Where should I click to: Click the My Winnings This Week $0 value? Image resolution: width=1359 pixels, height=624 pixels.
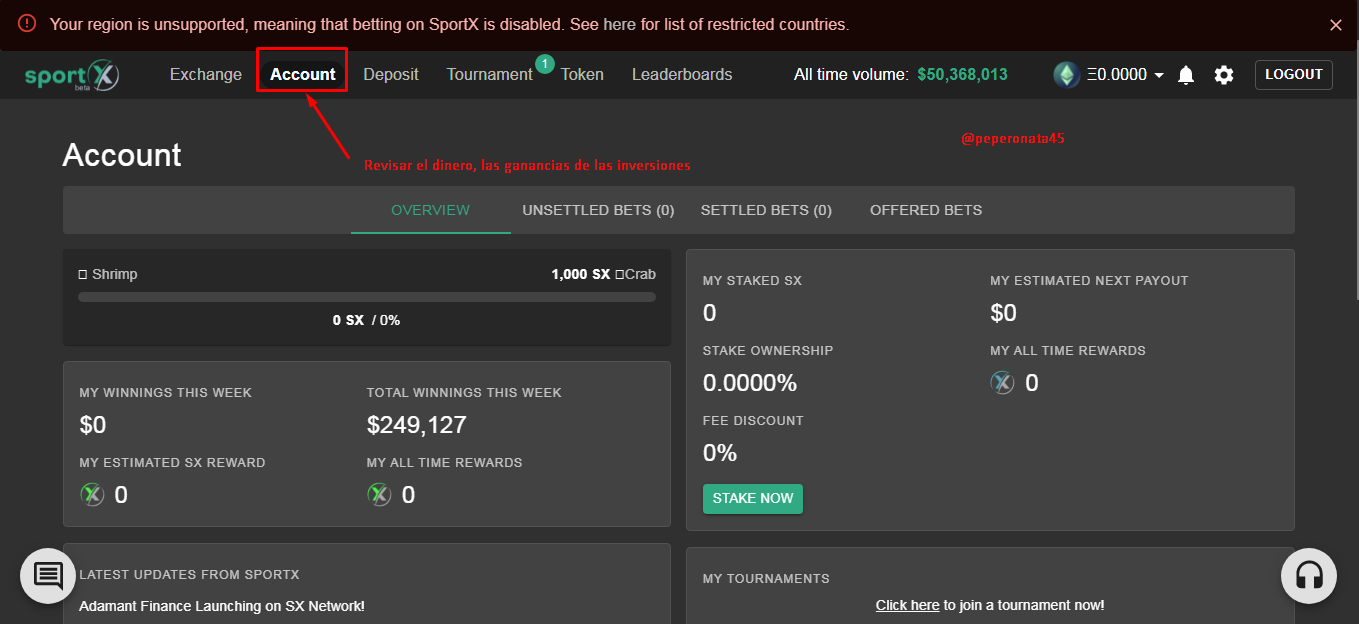(x=93, y=425)
